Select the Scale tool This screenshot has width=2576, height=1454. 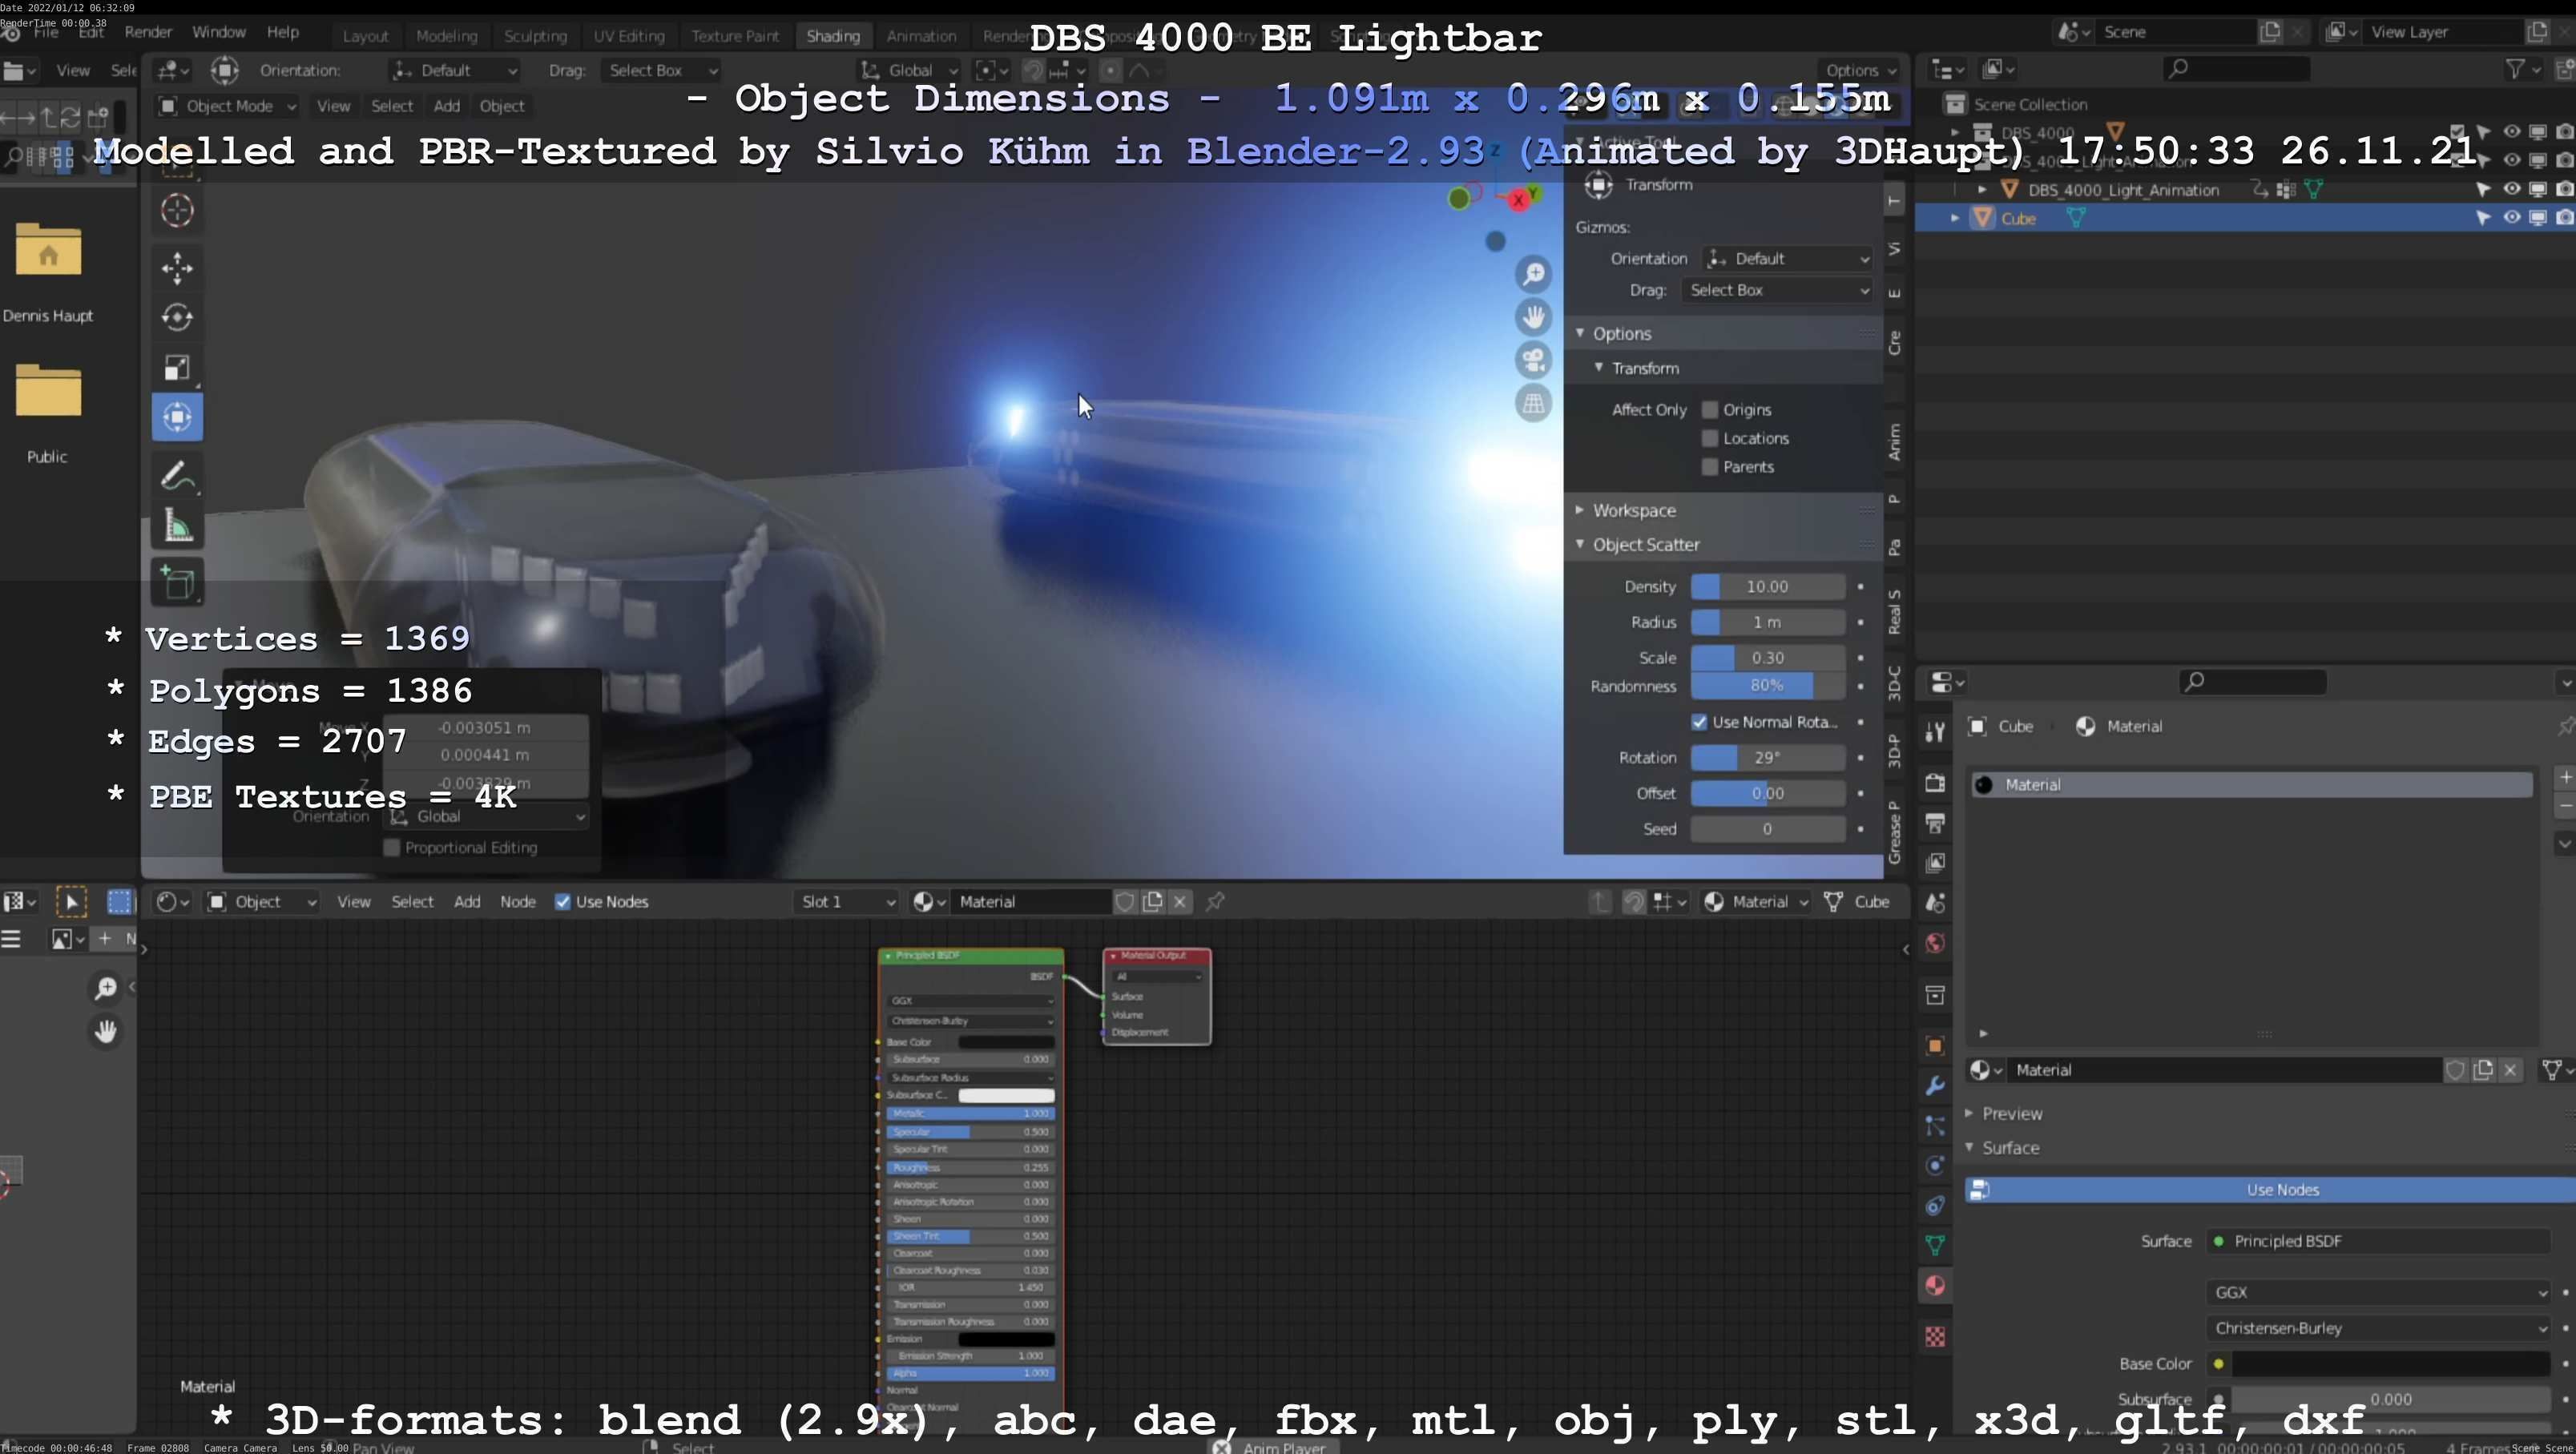(177, 367)
